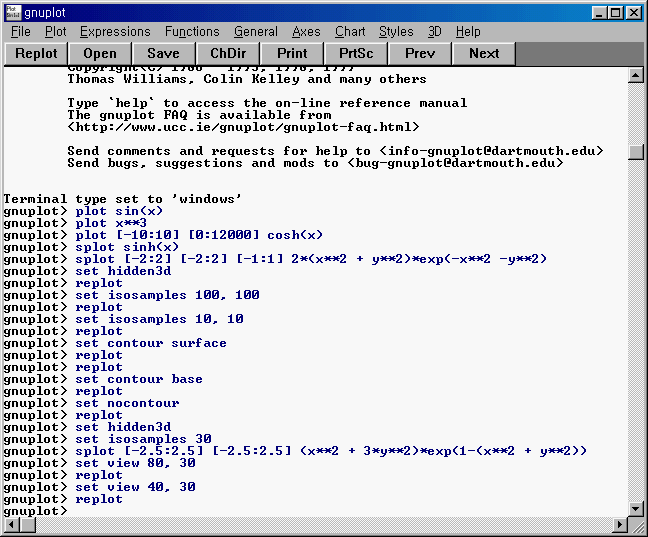
Task: Click the Open toolbar button
Action: point(100,54)
